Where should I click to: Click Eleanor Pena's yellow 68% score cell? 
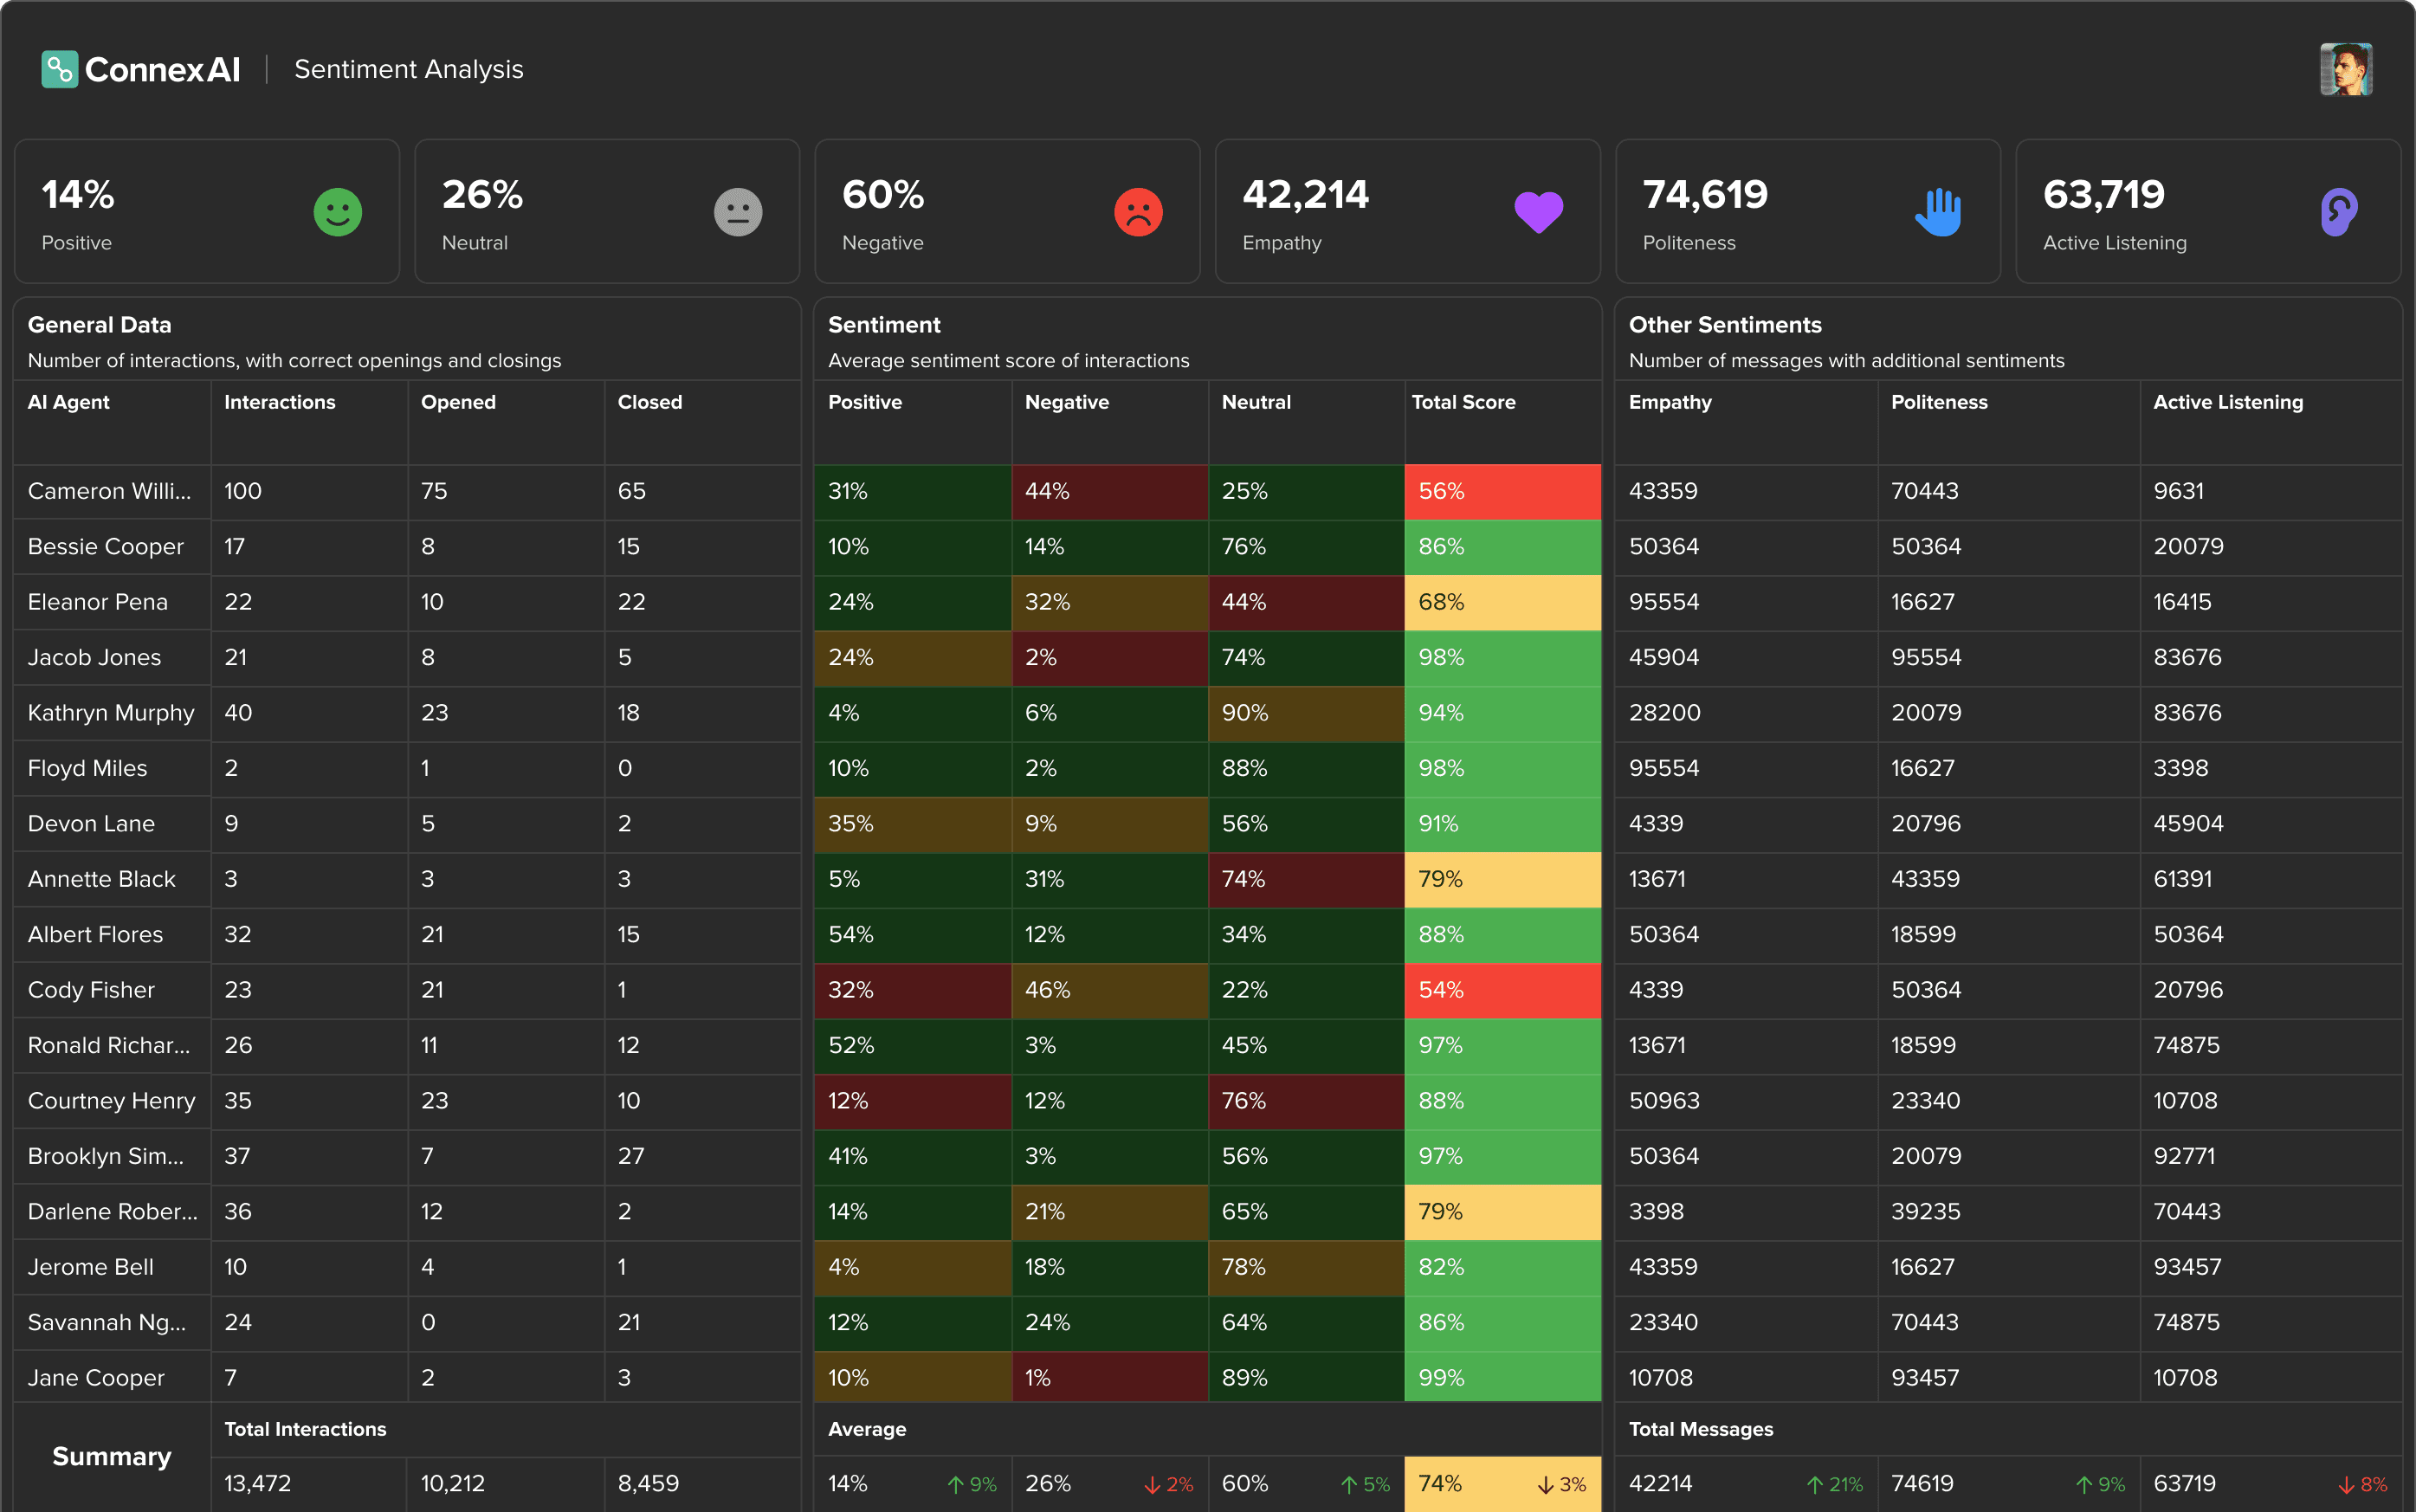(1502, 602)
